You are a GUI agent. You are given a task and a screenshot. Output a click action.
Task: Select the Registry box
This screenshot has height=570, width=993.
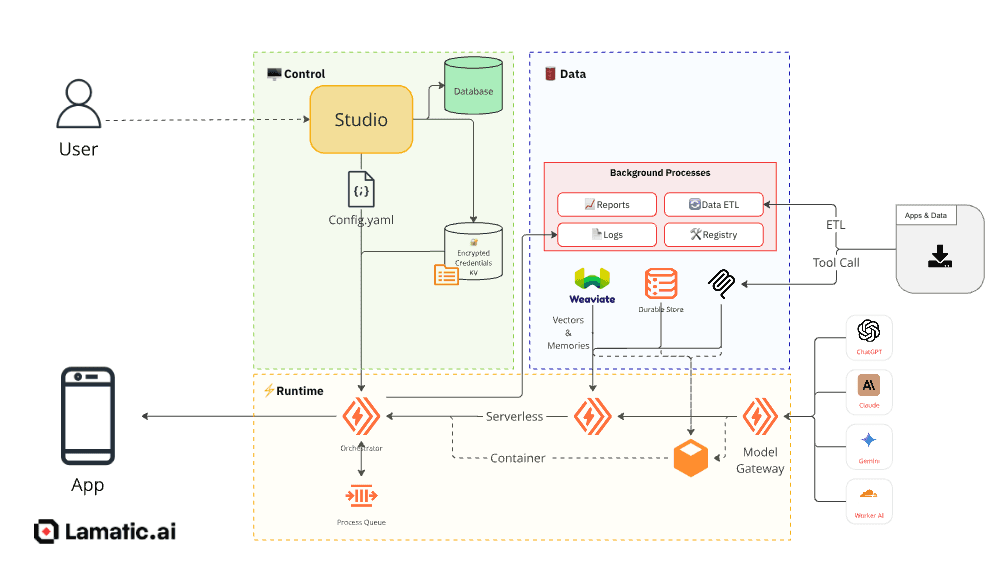point(714,234)
